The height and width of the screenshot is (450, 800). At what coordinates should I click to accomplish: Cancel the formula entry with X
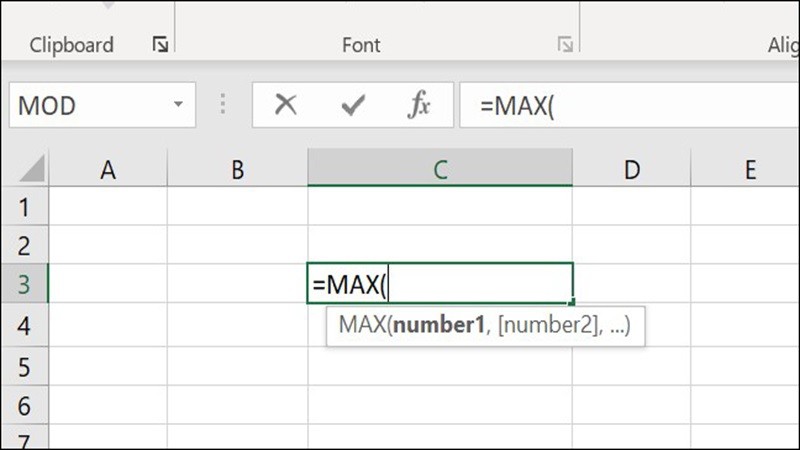(x=286, y=105)
